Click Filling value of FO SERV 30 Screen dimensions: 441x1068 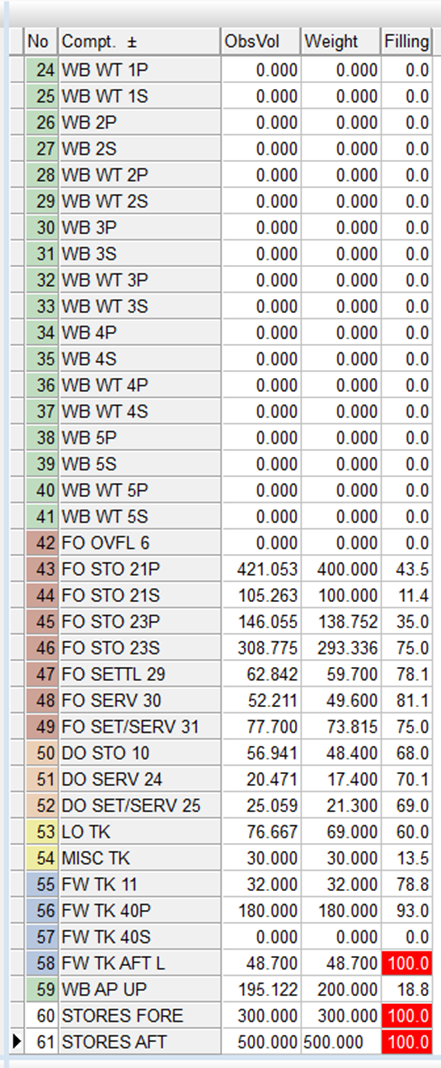pyautogui.click(x=407, y=700)
